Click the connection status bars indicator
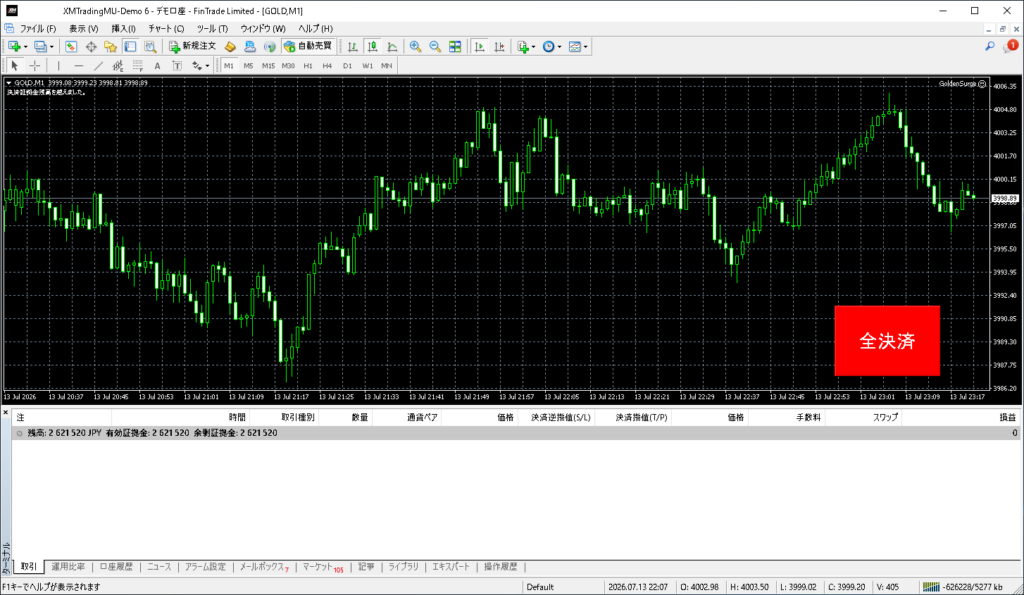1024x595 pixels. (x=931, y=587)
